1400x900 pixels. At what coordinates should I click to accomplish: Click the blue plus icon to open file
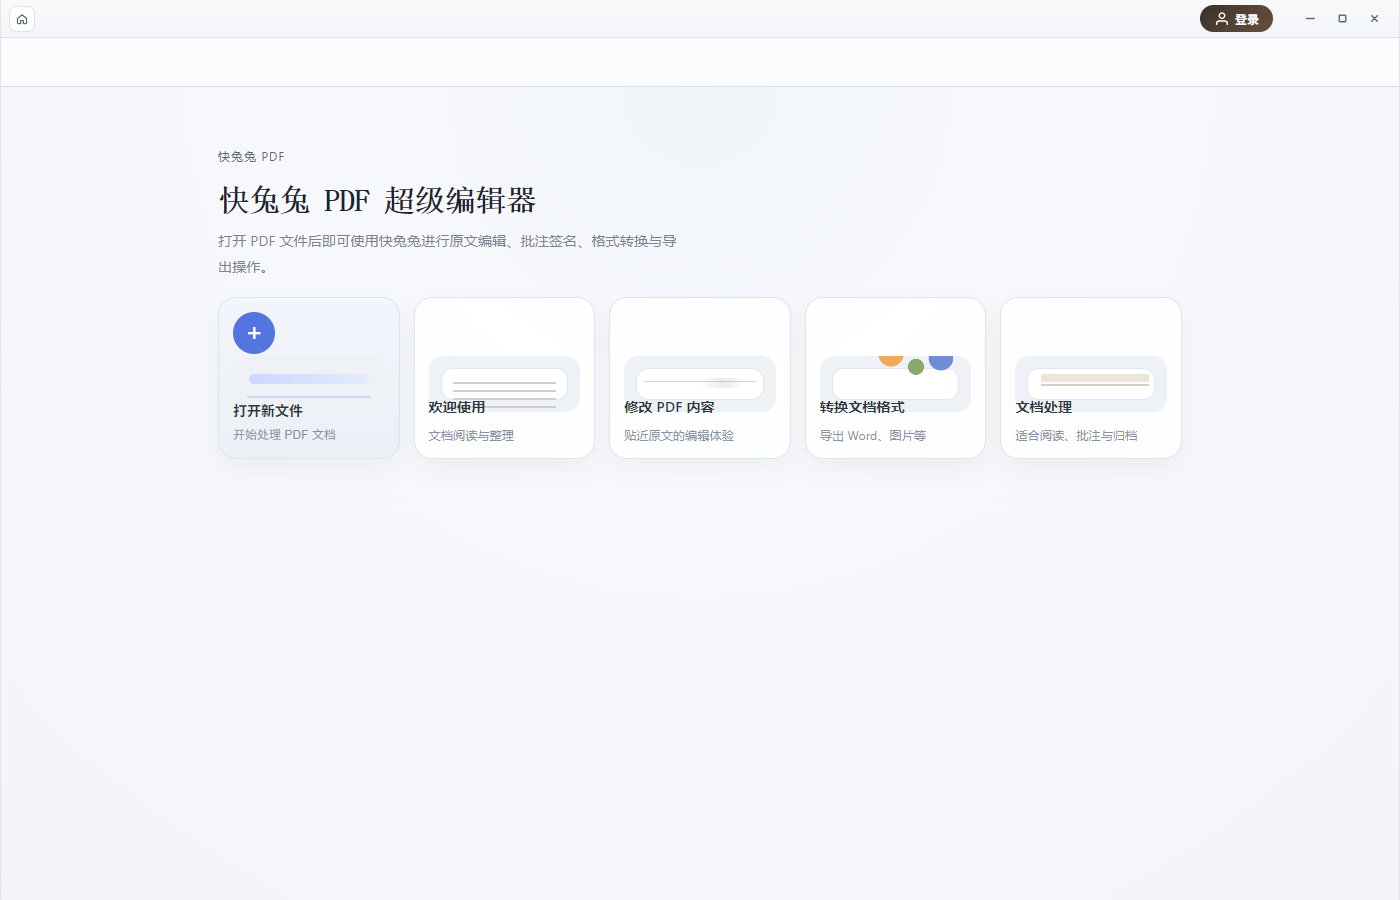(254, 333)
